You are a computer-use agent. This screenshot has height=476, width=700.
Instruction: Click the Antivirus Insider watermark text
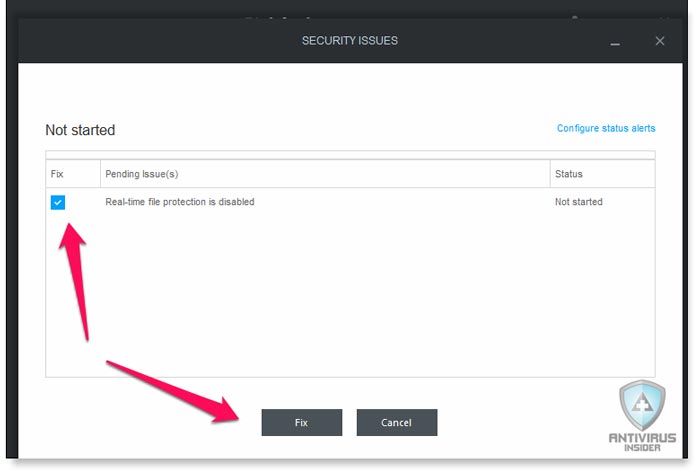(642, 442)
